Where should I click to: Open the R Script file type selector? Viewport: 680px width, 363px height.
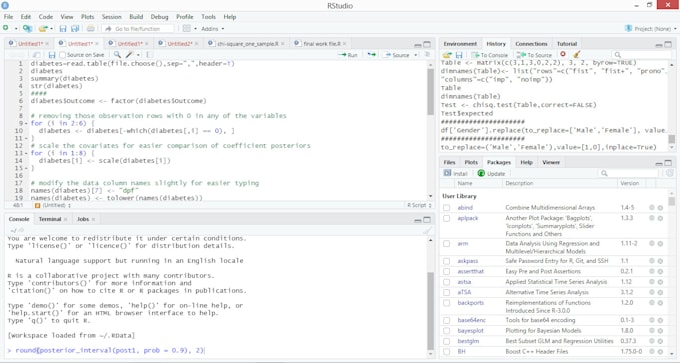pyautogui.click(x=419, y=205)
